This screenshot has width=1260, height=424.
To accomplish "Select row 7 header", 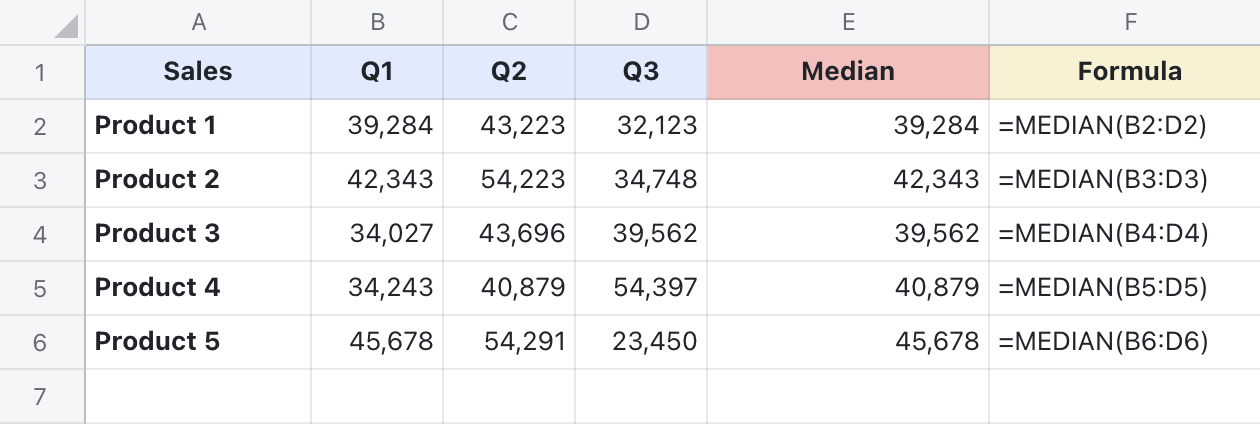I will [40, 397].
